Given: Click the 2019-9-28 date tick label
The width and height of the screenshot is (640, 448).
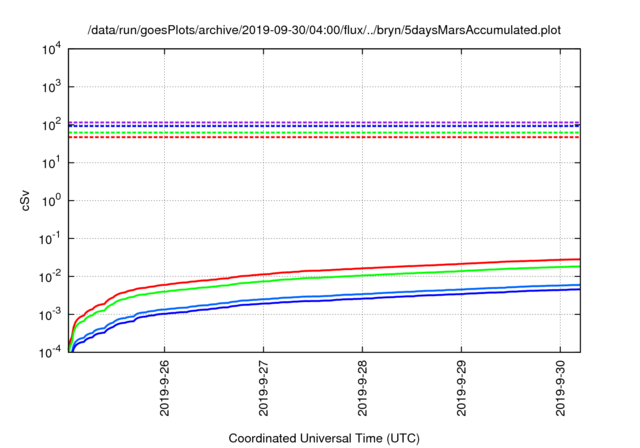Looking at the screenshot, I should (362, 388).
